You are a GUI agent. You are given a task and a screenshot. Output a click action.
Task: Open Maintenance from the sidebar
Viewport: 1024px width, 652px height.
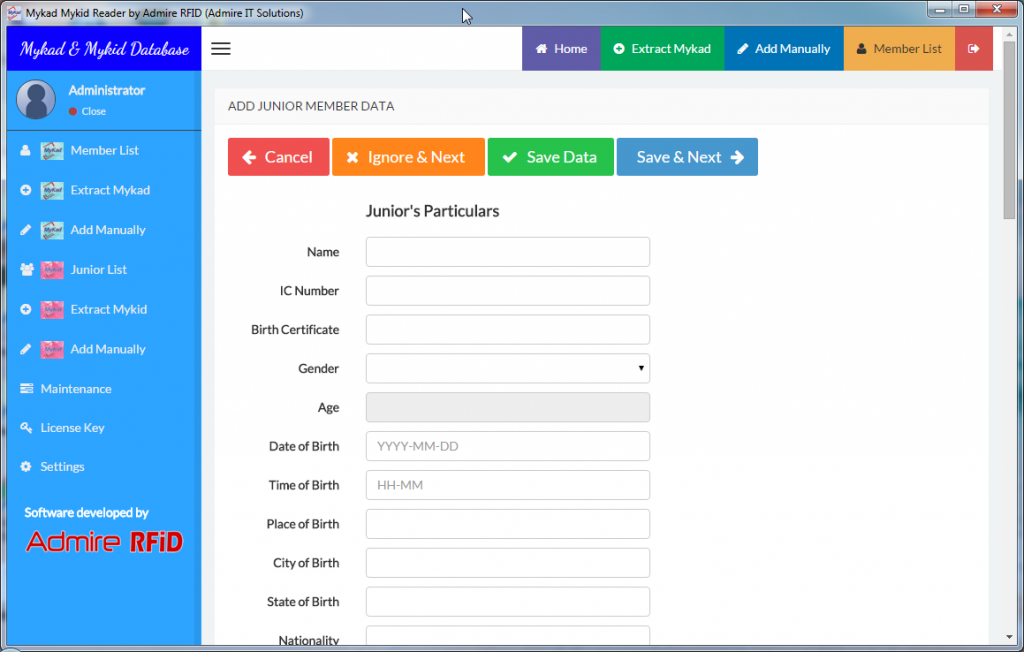tap(75, 389)
